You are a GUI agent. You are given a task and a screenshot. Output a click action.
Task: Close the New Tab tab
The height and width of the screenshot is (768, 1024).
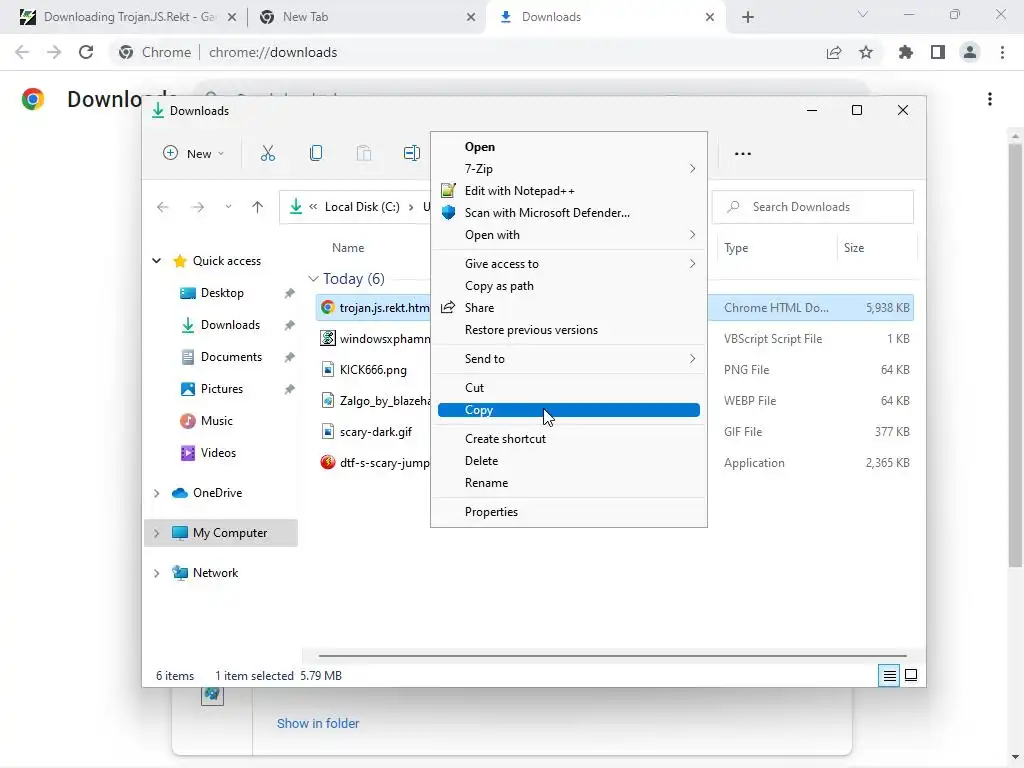pos(471,17)
